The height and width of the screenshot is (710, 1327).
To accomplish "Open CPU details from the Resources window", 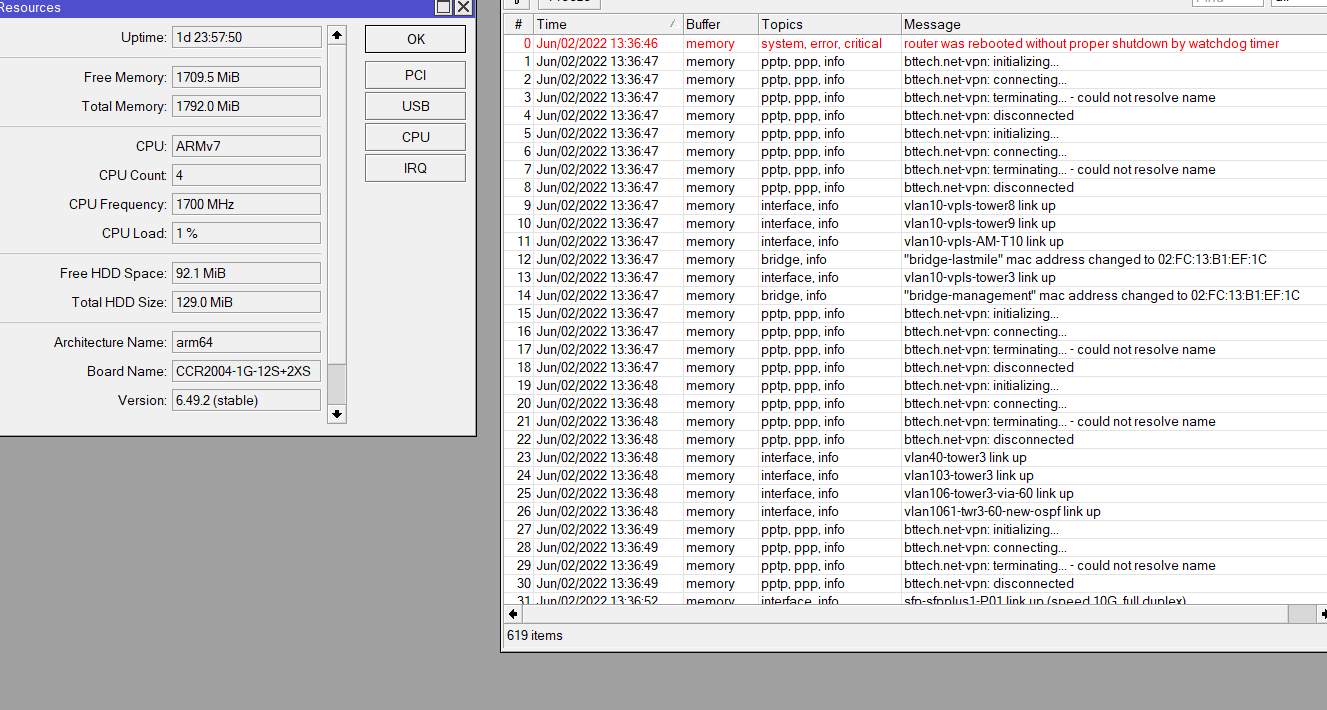I will 414,136.
